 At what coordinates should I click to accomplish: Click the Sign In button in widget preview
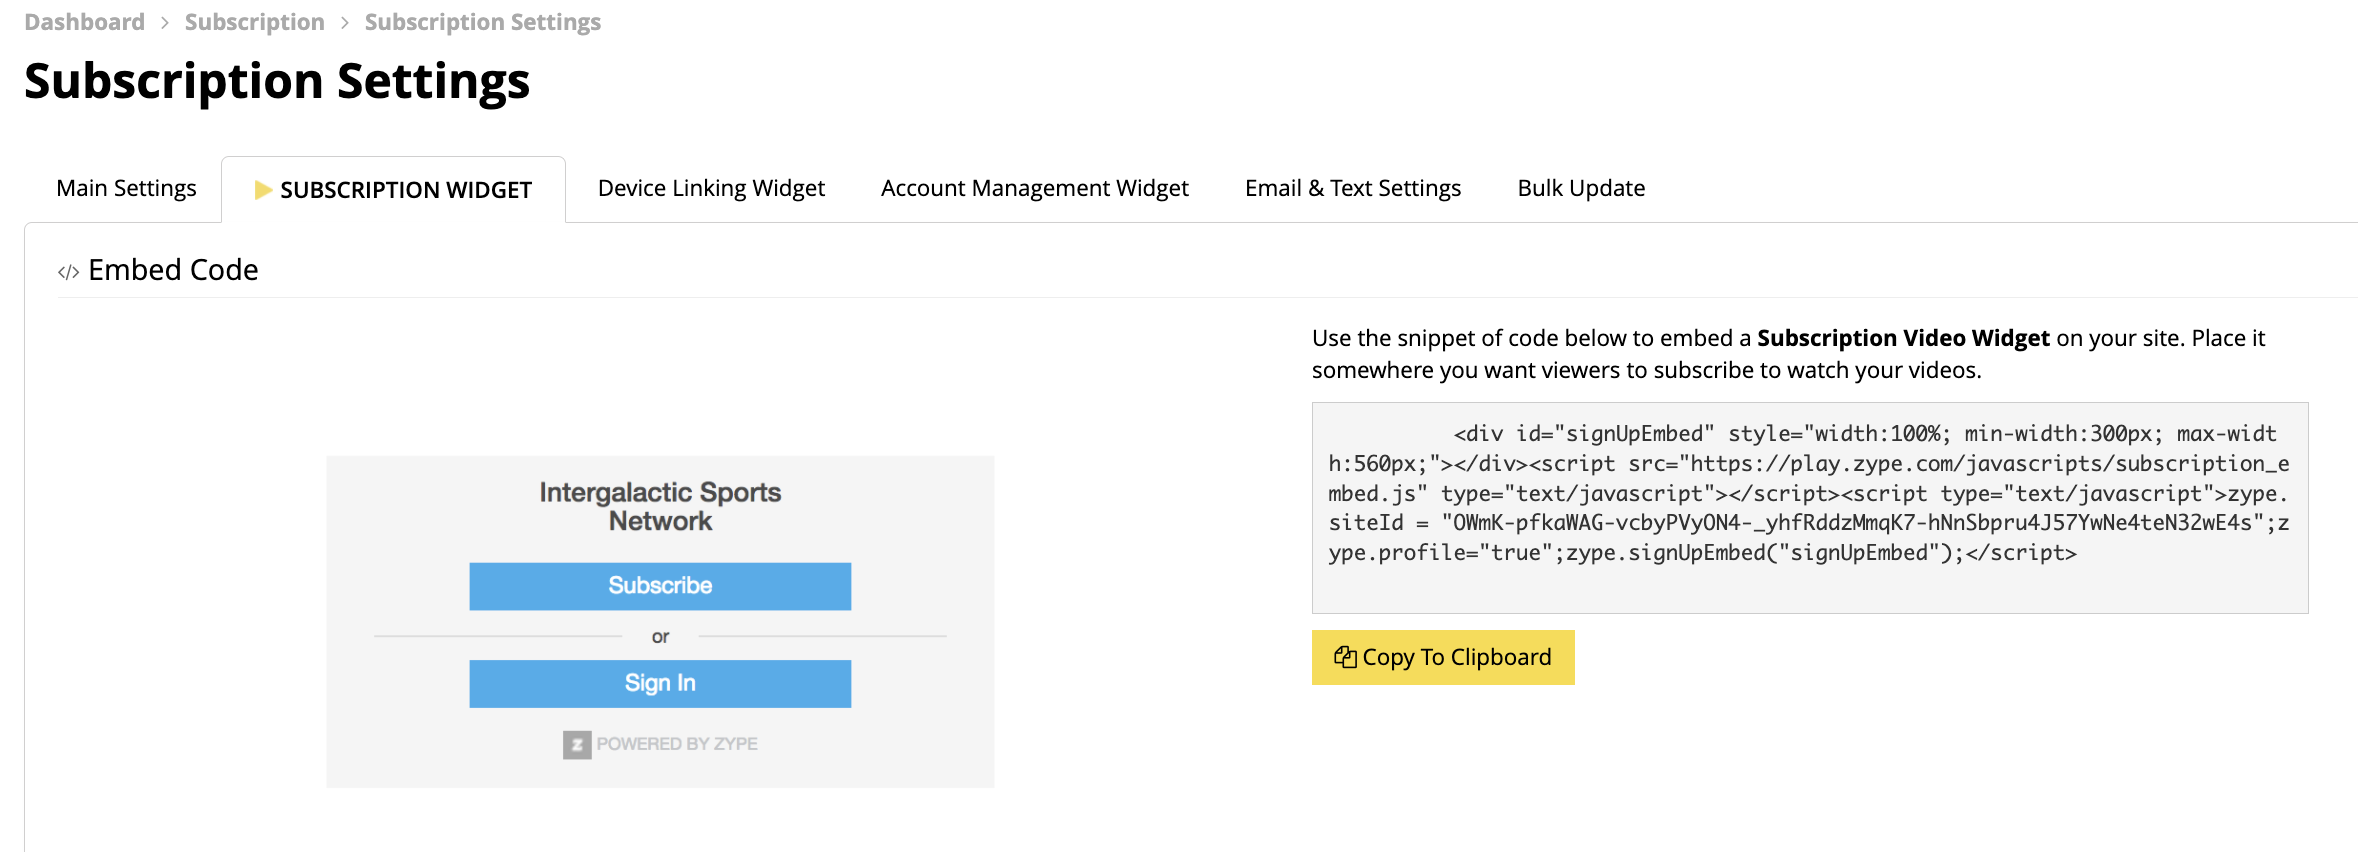point(660,683)
